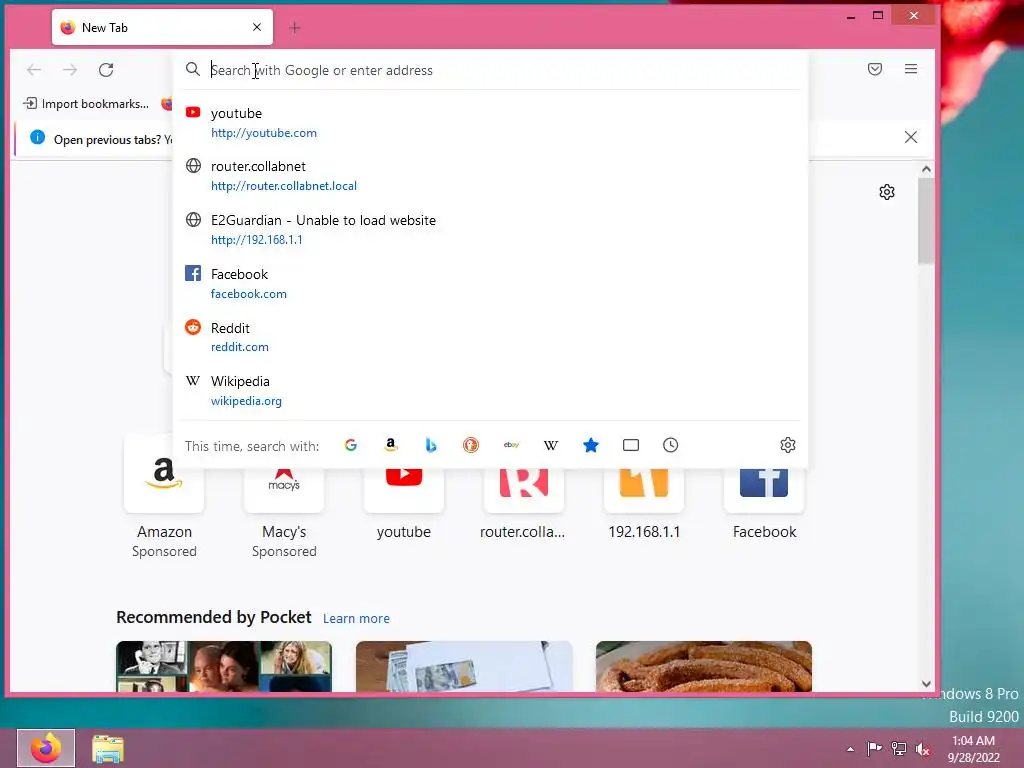
Task: Open File Explorer from taskbar
Action: tap(108, 749)
